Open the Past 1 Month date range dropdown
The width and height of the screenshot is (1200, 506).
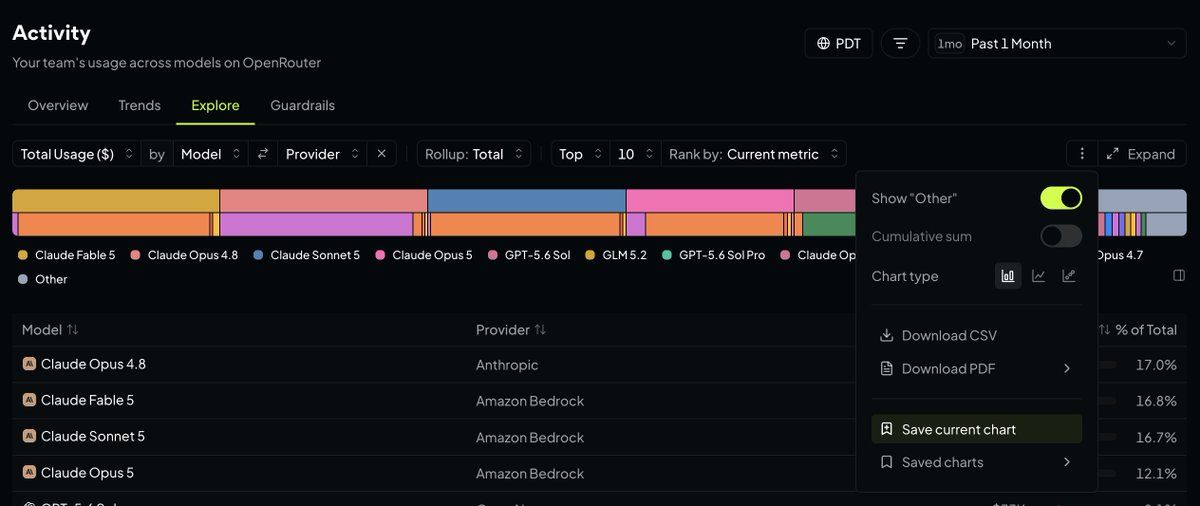coord(1057,43)
